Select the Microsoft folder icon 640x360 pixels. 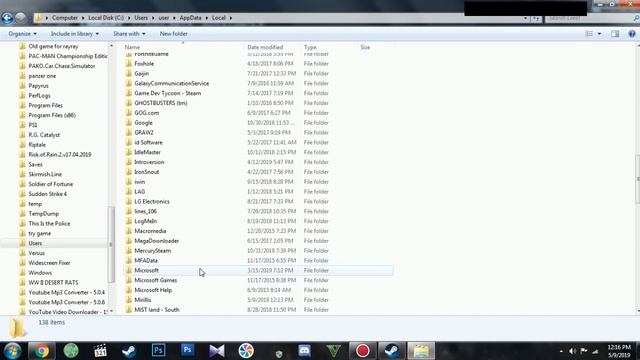129,270
